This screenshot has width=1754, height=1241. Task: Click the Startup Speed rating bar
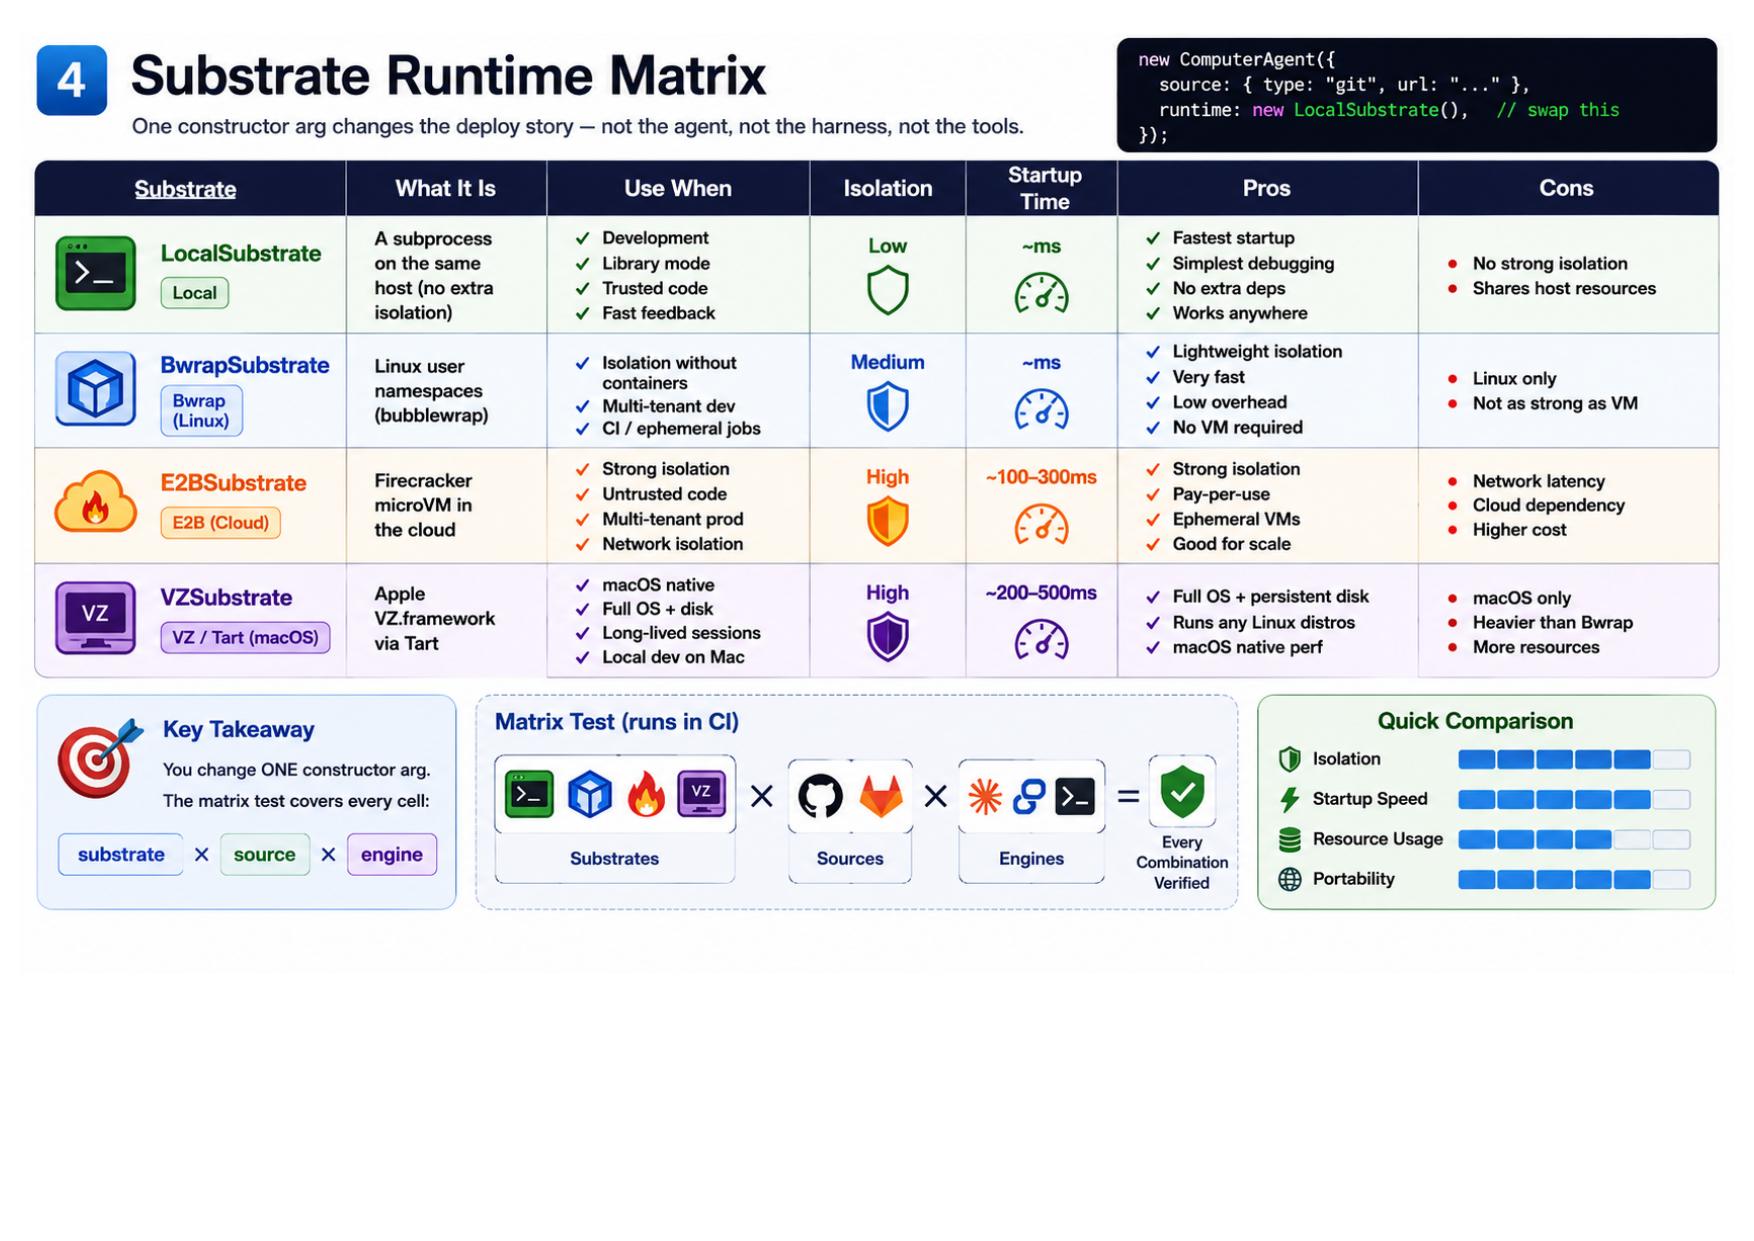click(1574, 799)
